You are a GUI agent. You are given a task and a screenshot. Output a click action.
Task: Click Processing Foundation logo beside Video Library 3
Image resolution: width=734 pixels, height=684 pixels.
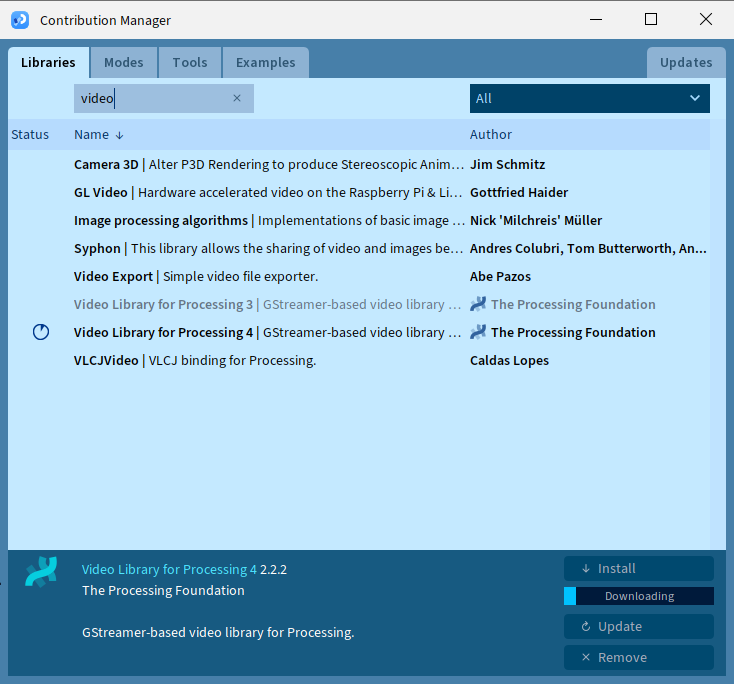point(478,304)
